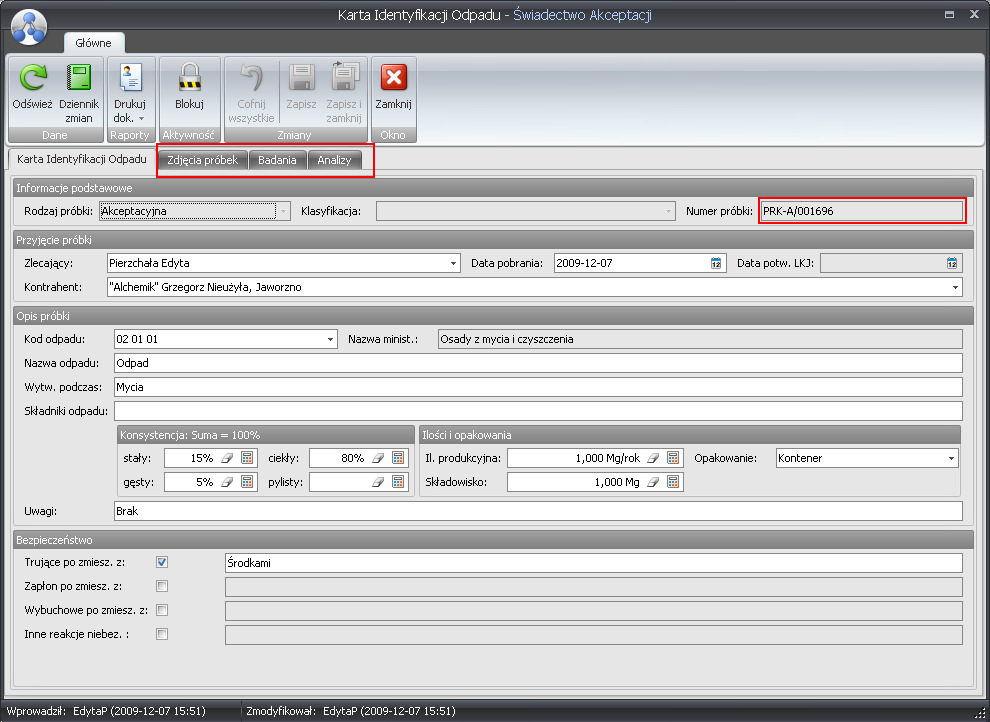Viewport: 990px width, 722px height.
Task: Click the Zapisz floppy disk icon
Action: coord(301,78)
